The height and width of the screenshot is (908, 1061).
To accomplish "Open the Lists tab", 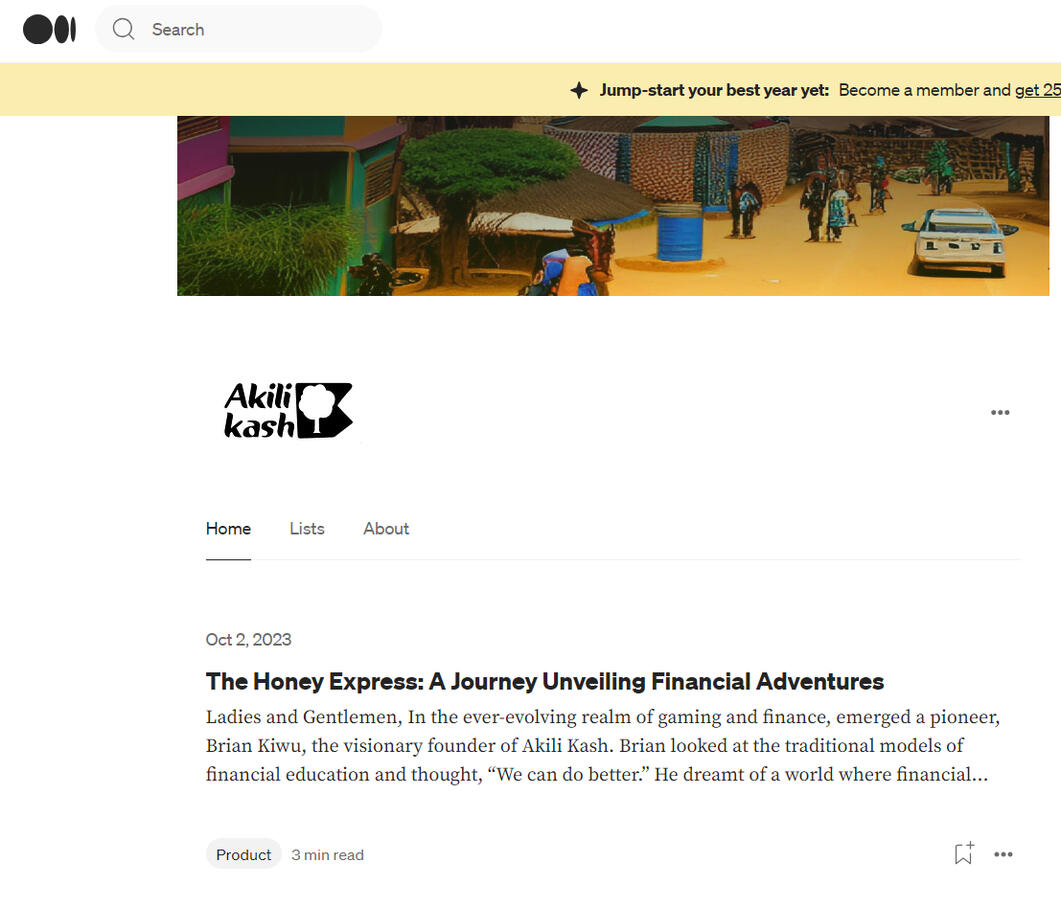I will [x=307, y=528].
